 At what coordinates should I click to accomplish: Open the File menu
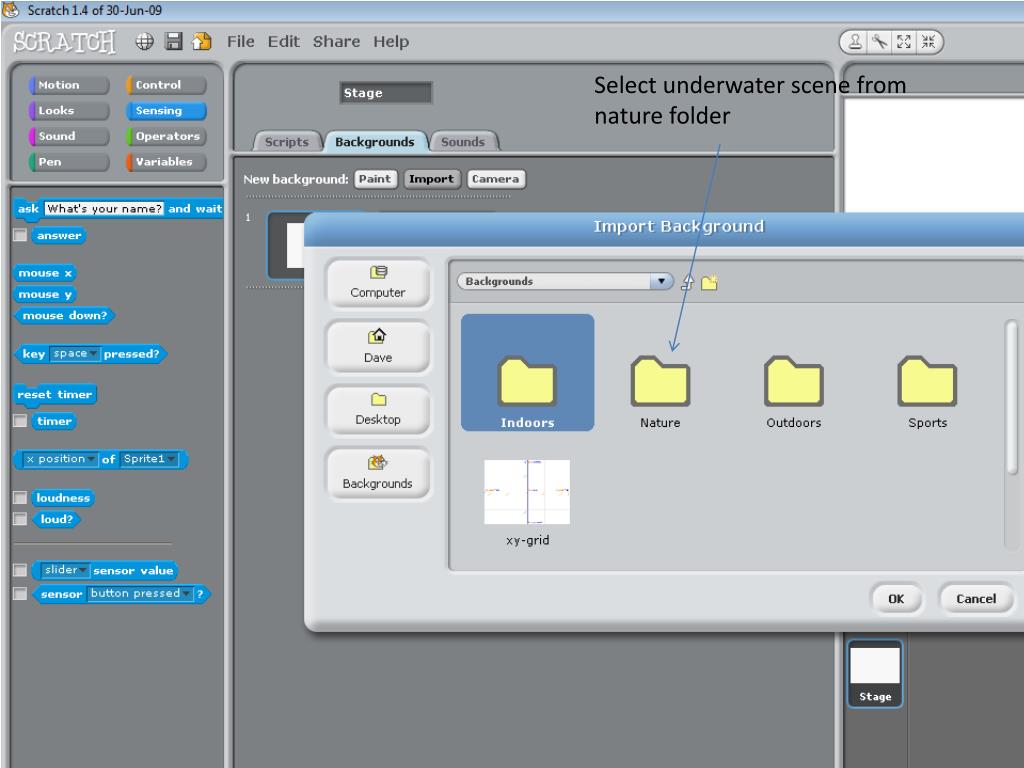(240, 42)
